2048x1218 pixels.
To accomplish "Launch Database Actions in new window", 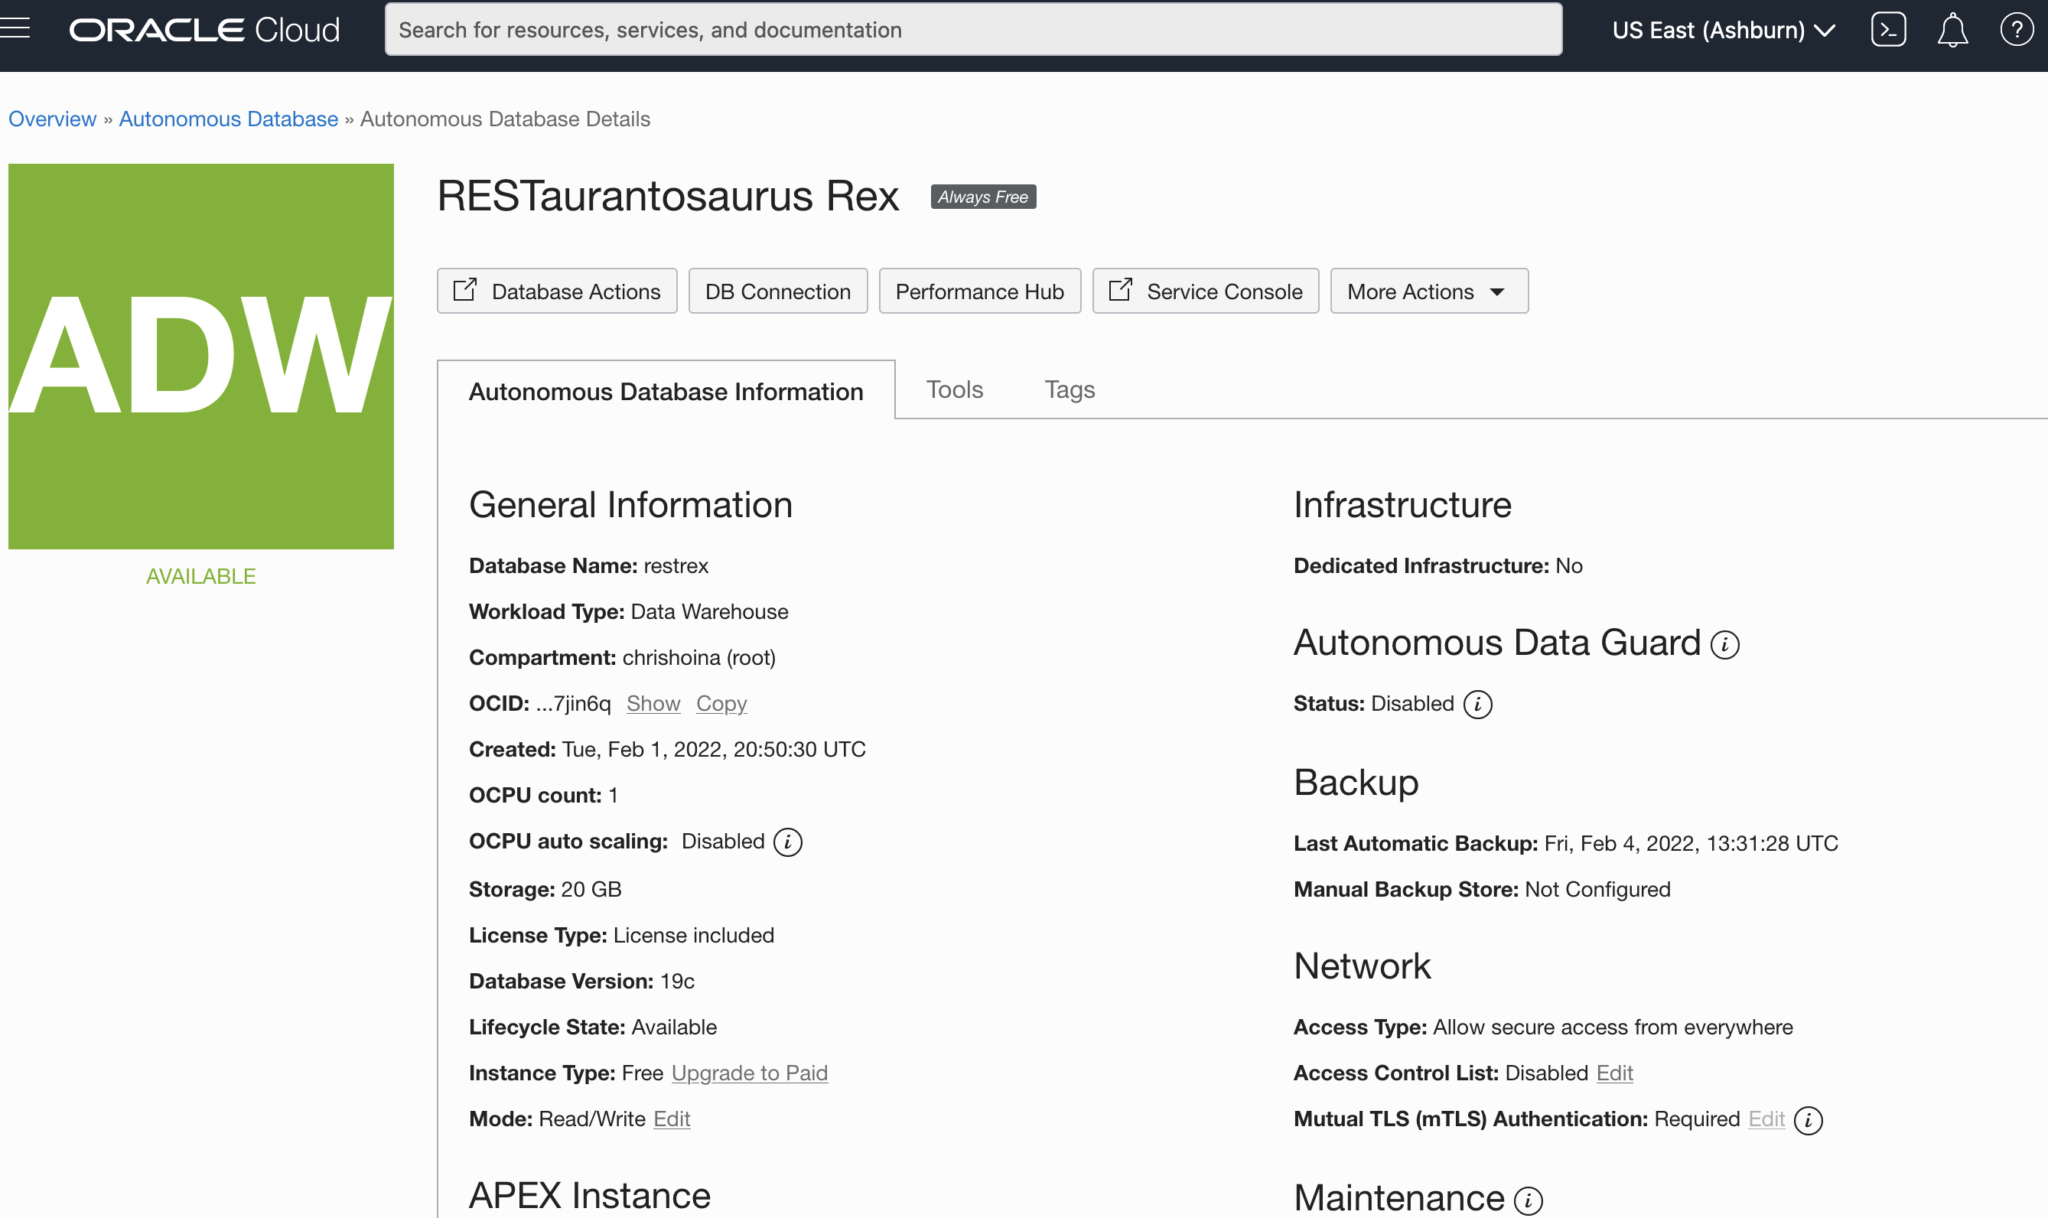I will point(557,291).
